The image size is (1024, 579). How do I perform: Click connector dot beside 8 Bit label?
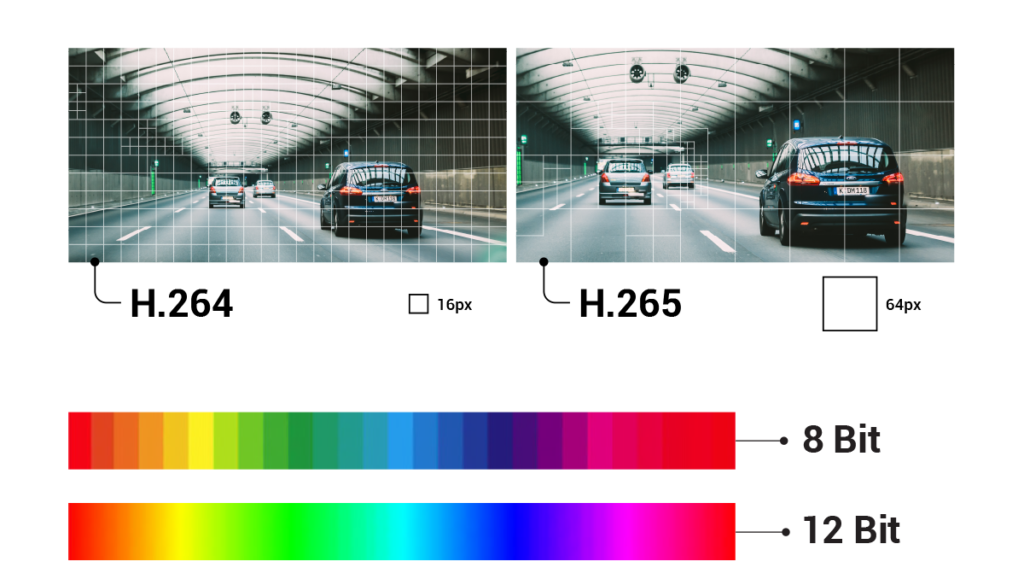(784, 440)
